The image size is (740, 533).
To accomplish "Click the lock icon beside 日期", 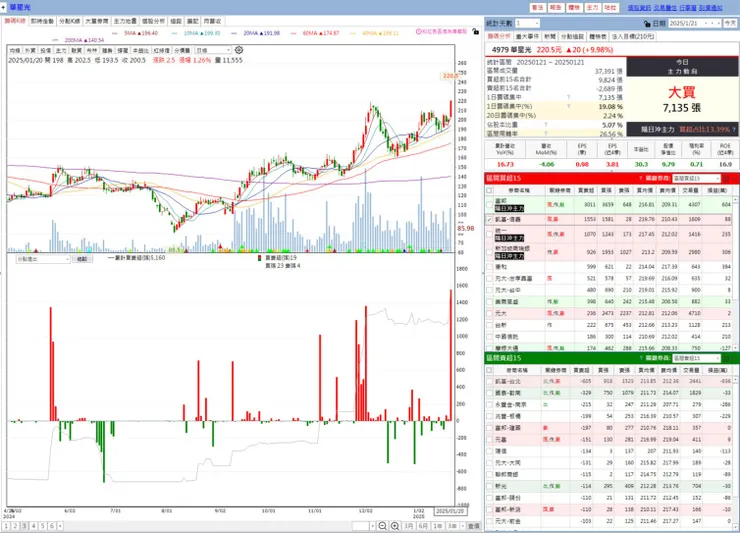I will pyautogui.click(x=647, y=23).
